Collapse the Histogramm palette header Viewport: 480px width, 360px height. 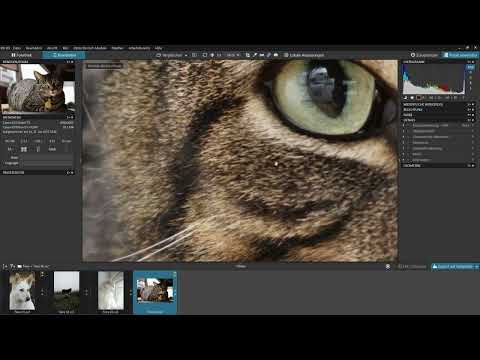pyautogui.click(x=438, y=62)
